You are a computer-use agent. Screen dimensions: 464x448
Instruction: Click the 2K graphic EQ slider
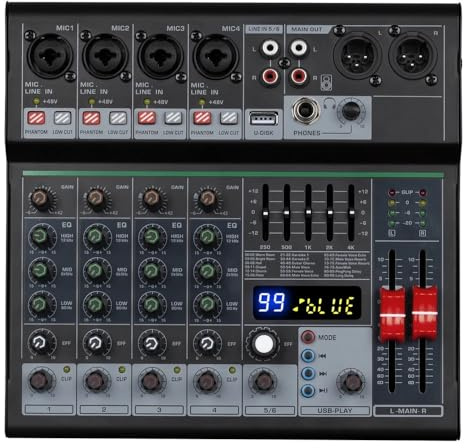tap(330, 212)
